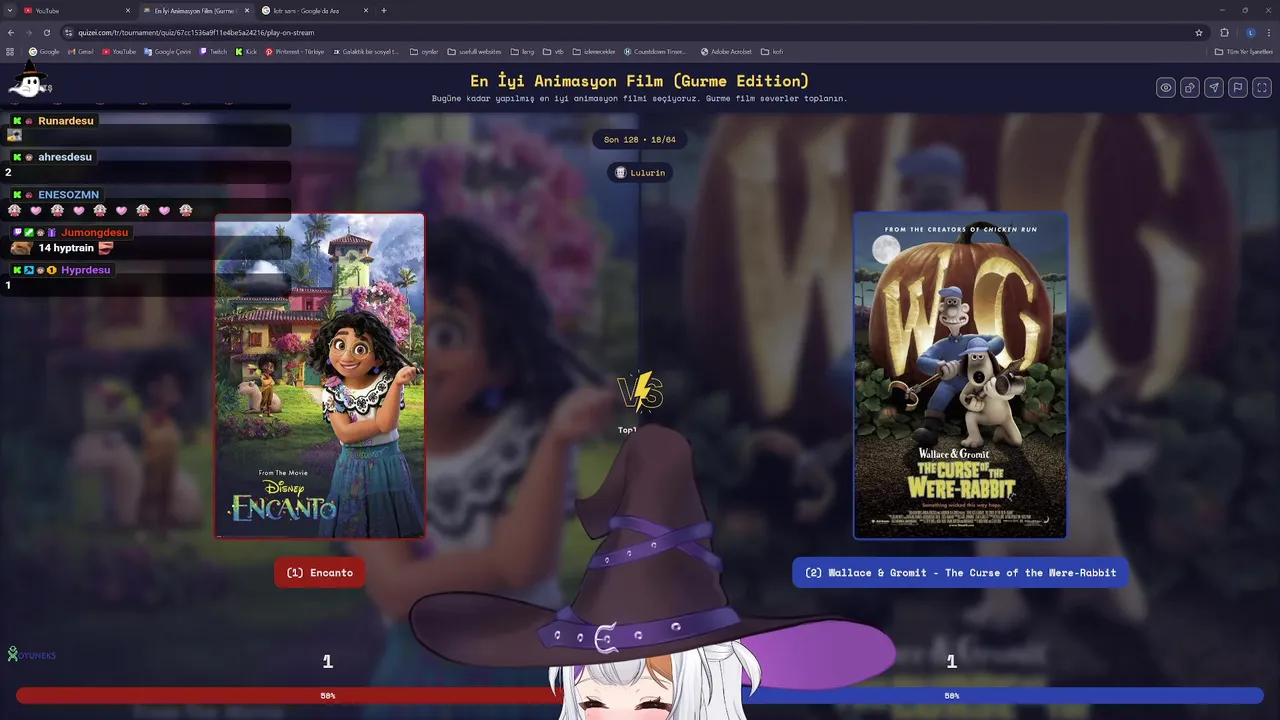Screen dimensions: 1280x720
Task: Open the Twitch bookmark
Action: tap(214, 52)
